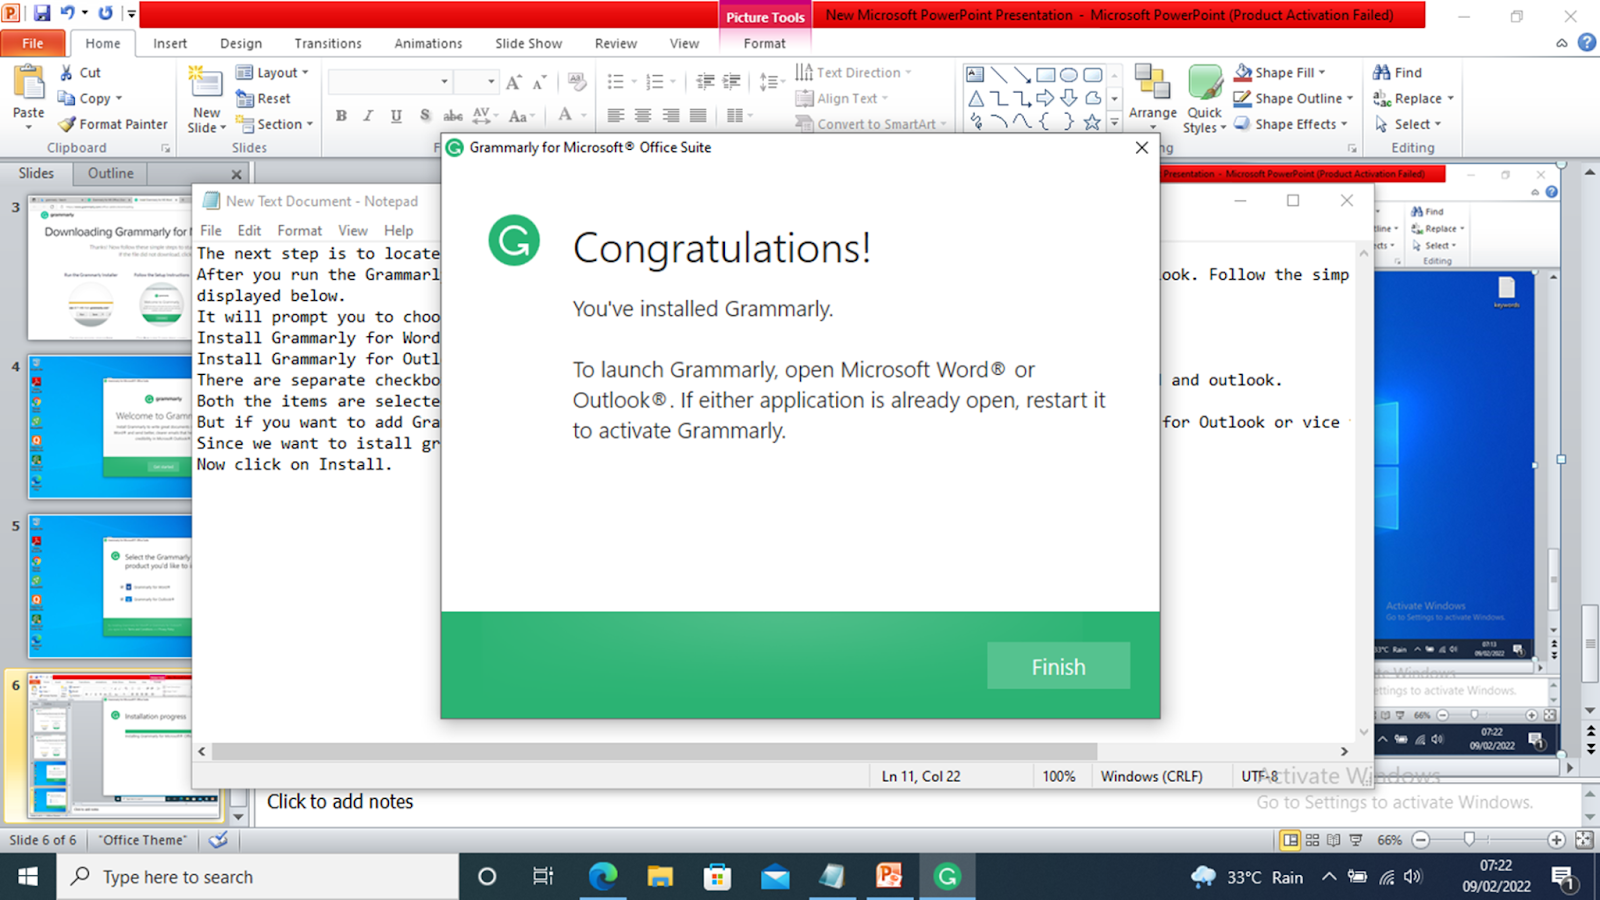
Task: Toggle Bold formatting
Action: (x=341, y=116)
